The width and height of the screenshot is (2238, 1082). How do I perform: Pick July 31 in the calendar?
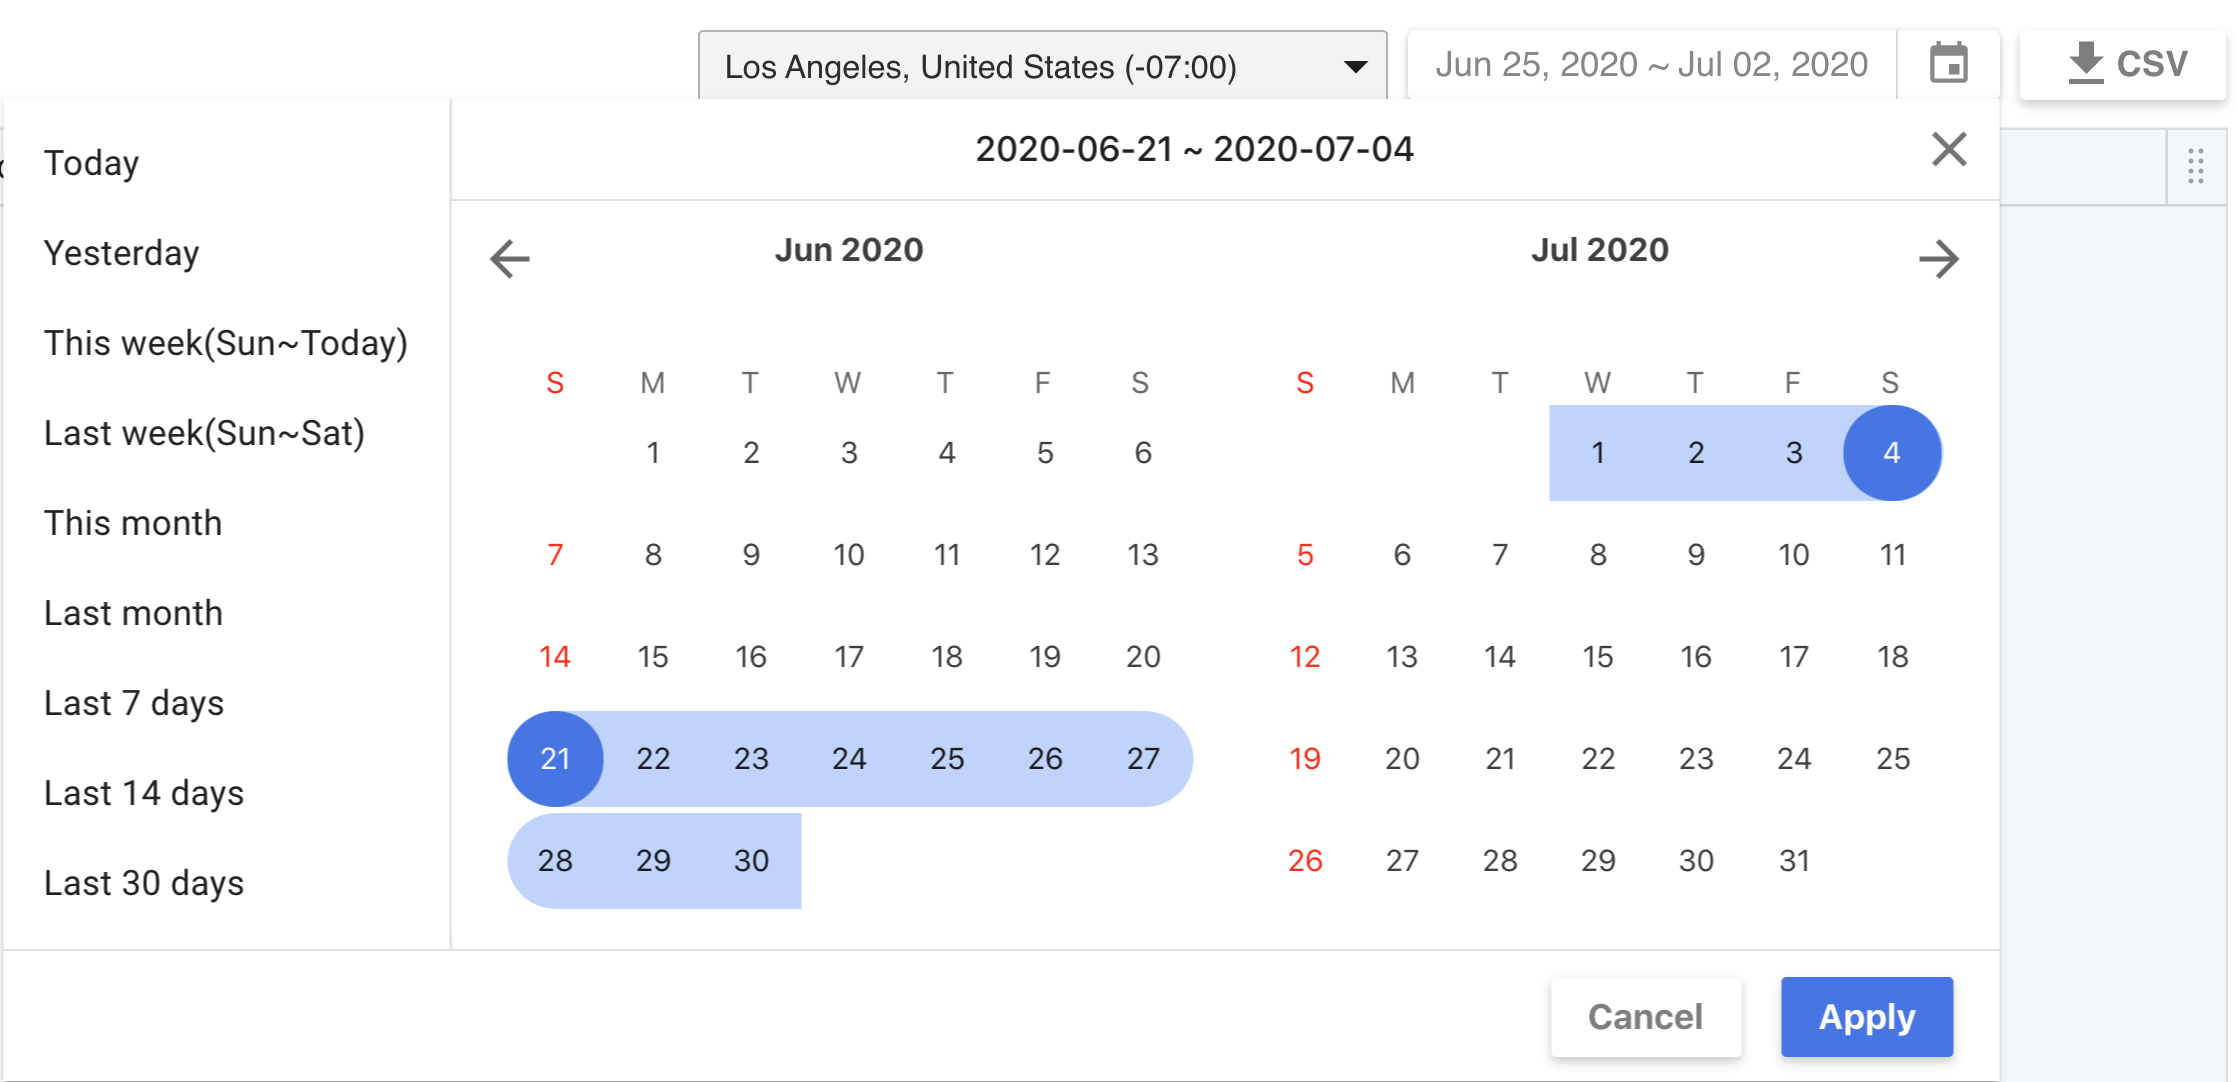1794,861
